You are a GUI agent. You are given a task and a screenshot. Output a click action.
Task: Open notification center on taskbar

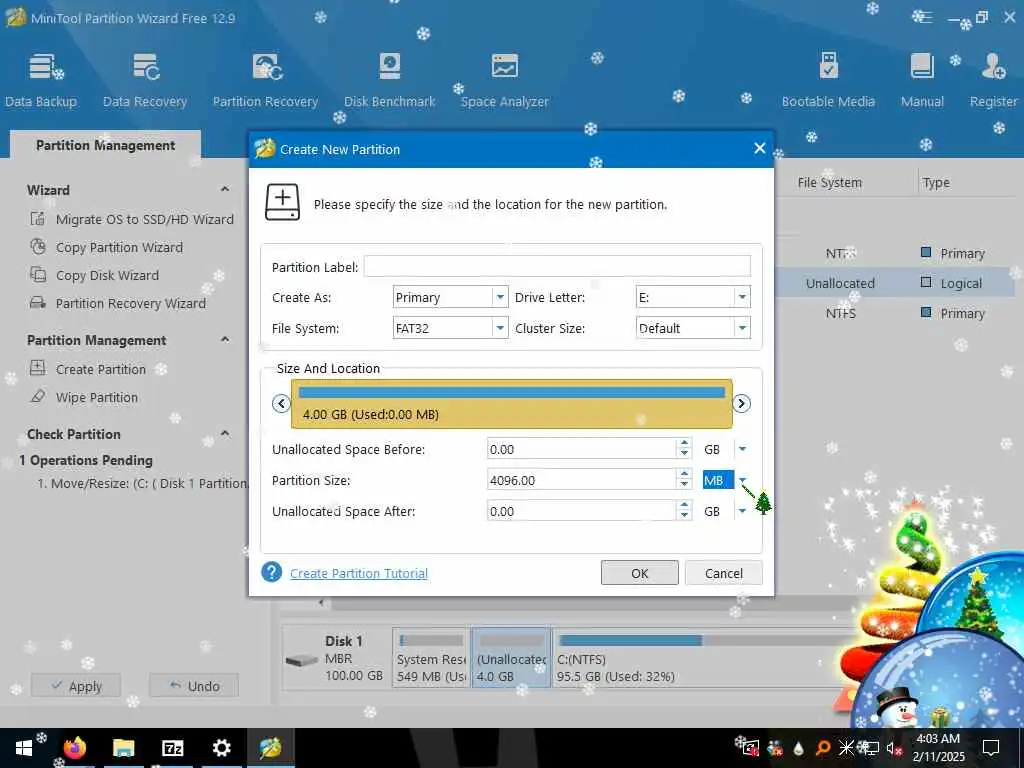click(991, 748)
